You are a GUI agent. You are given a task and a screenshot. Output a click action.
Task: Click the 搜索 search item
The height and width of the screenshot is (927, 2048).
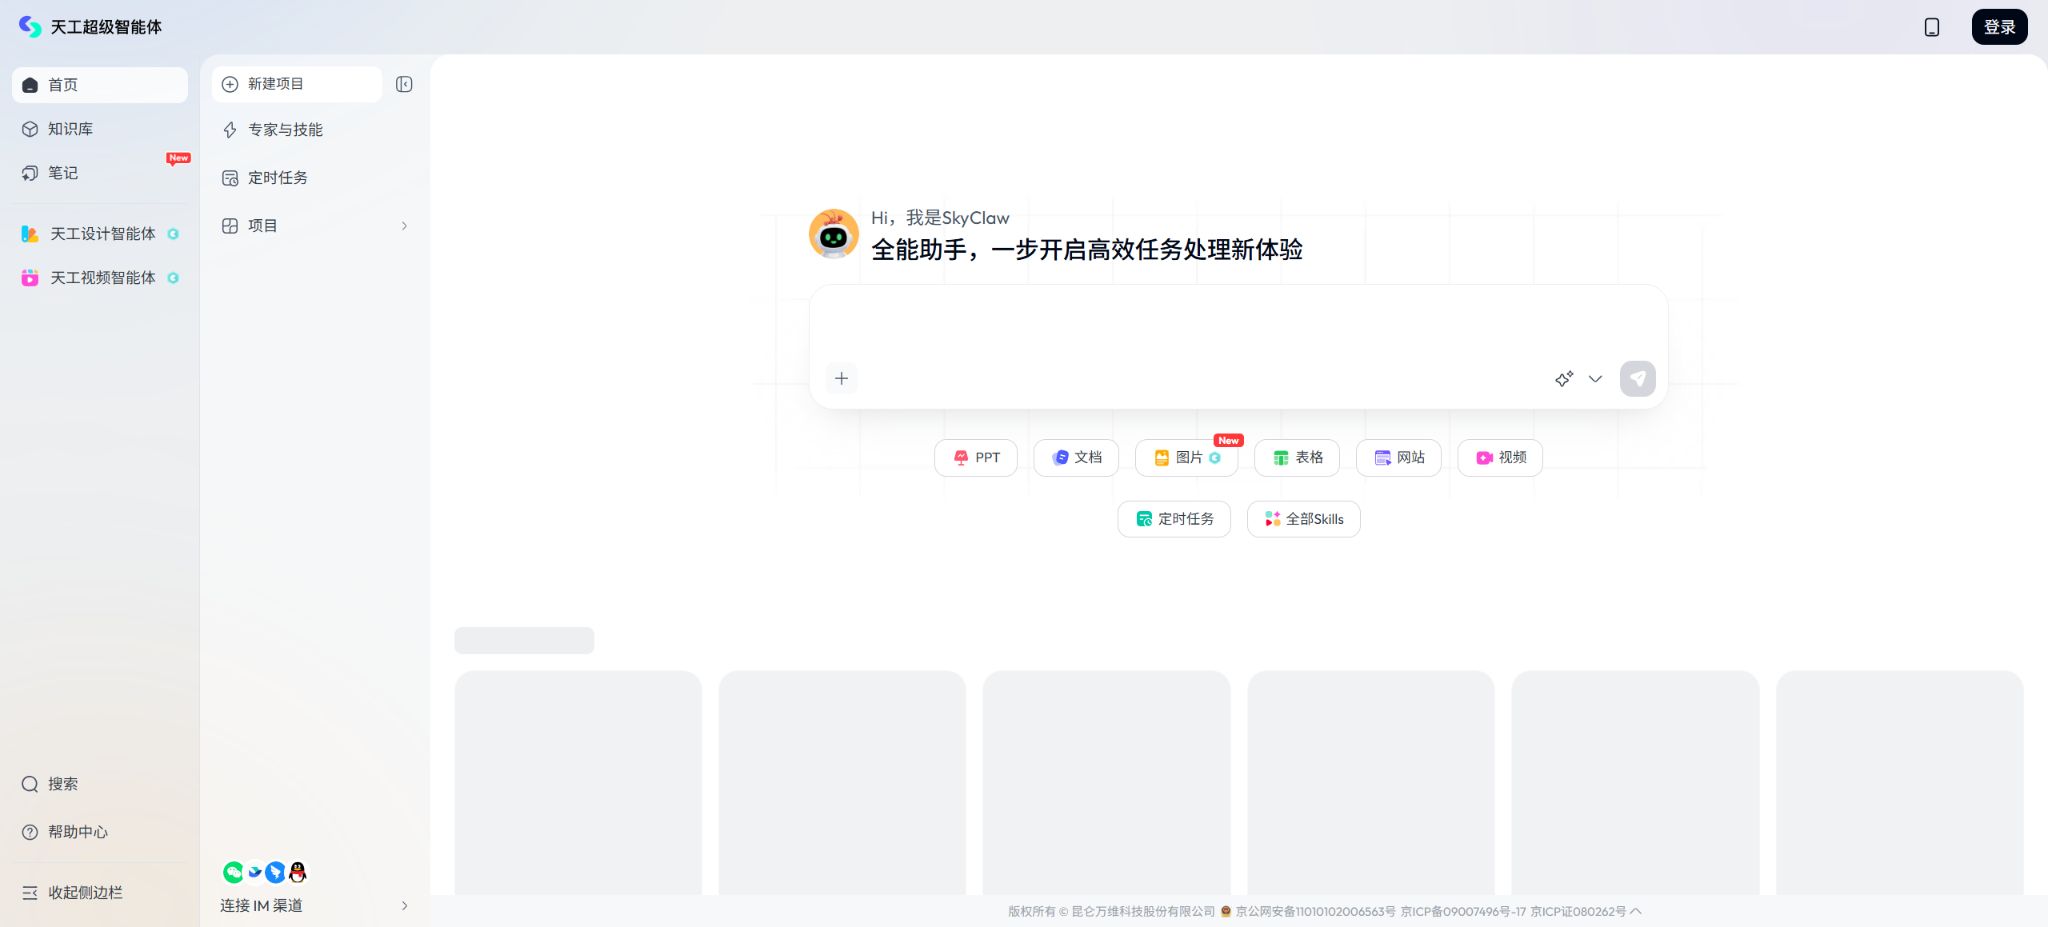coord(100,784)
